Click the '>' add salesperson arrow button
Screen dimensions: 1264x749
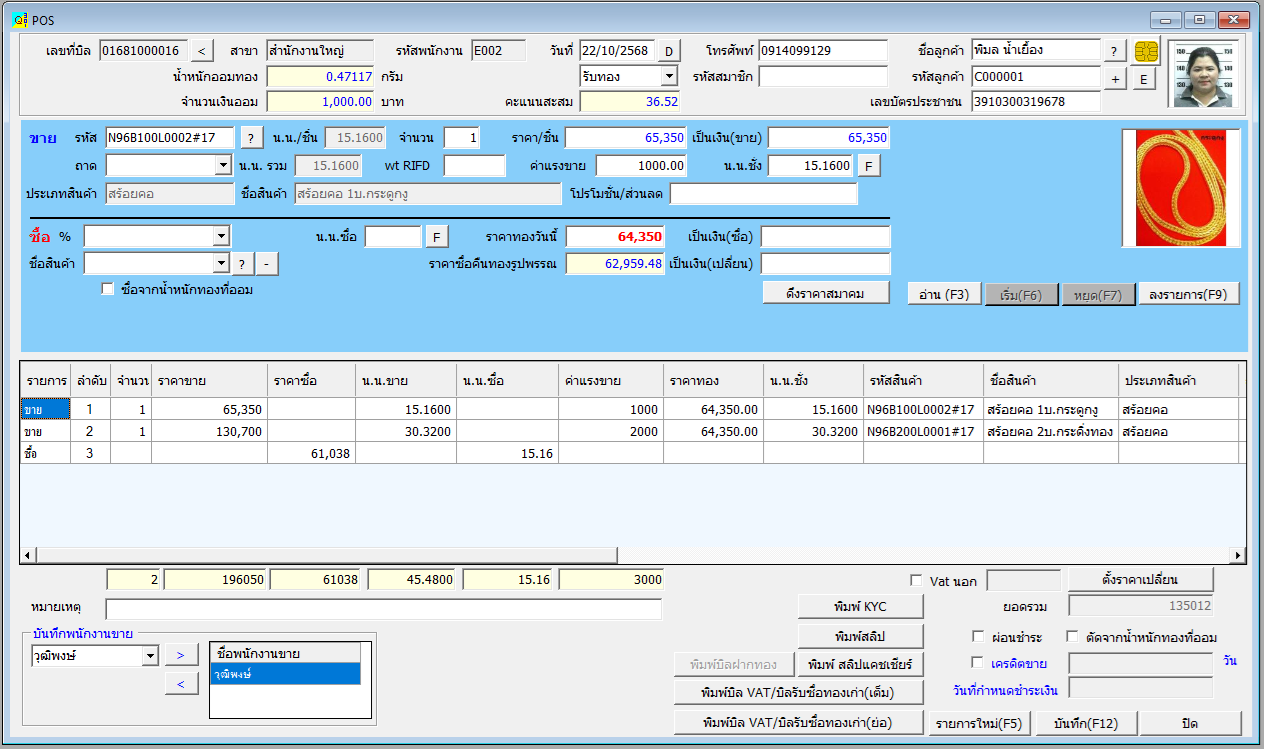point(180,655)
